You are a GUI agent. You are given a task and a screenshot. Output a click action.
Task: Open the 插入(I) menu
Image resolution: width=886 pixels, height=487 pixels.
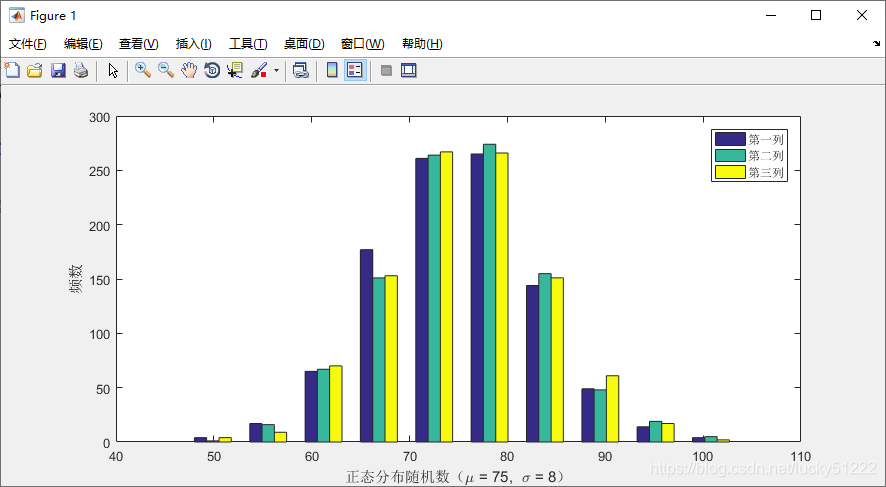193,44
